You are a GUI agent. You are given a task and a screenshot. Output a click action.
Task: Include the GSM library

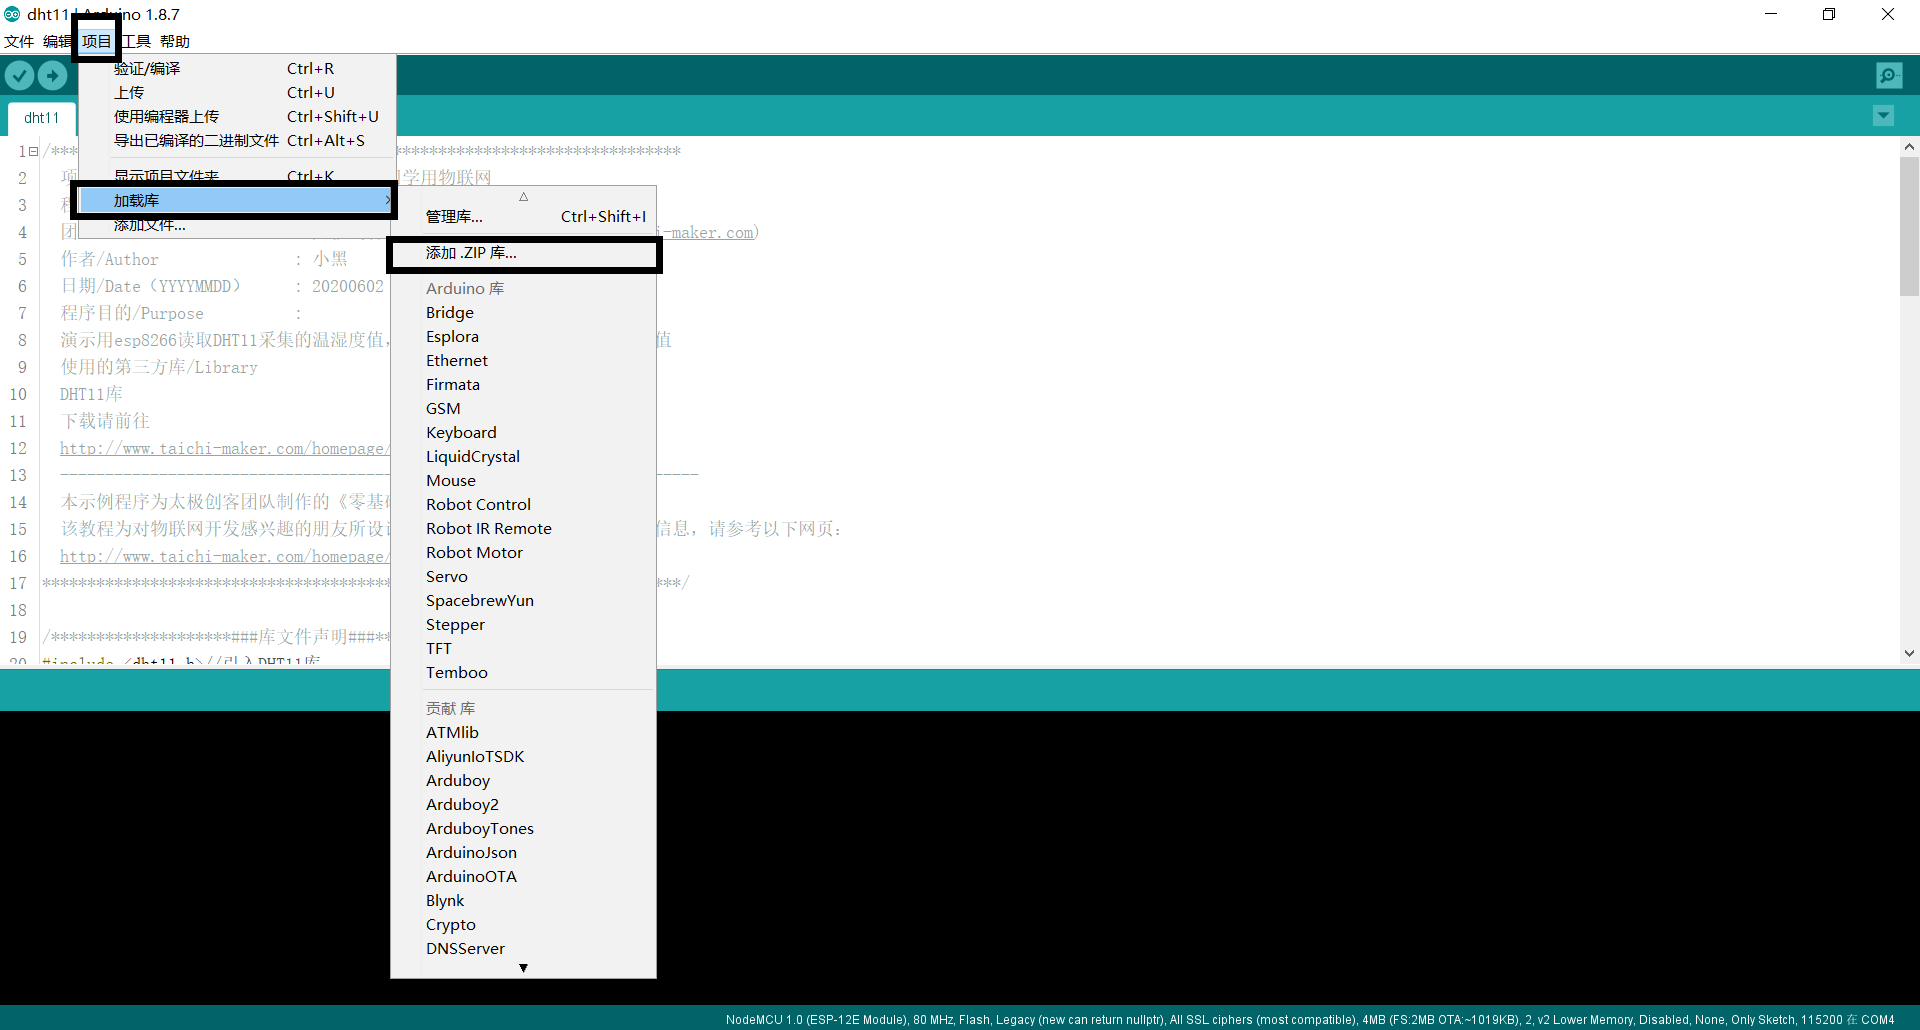pos(523,408)
